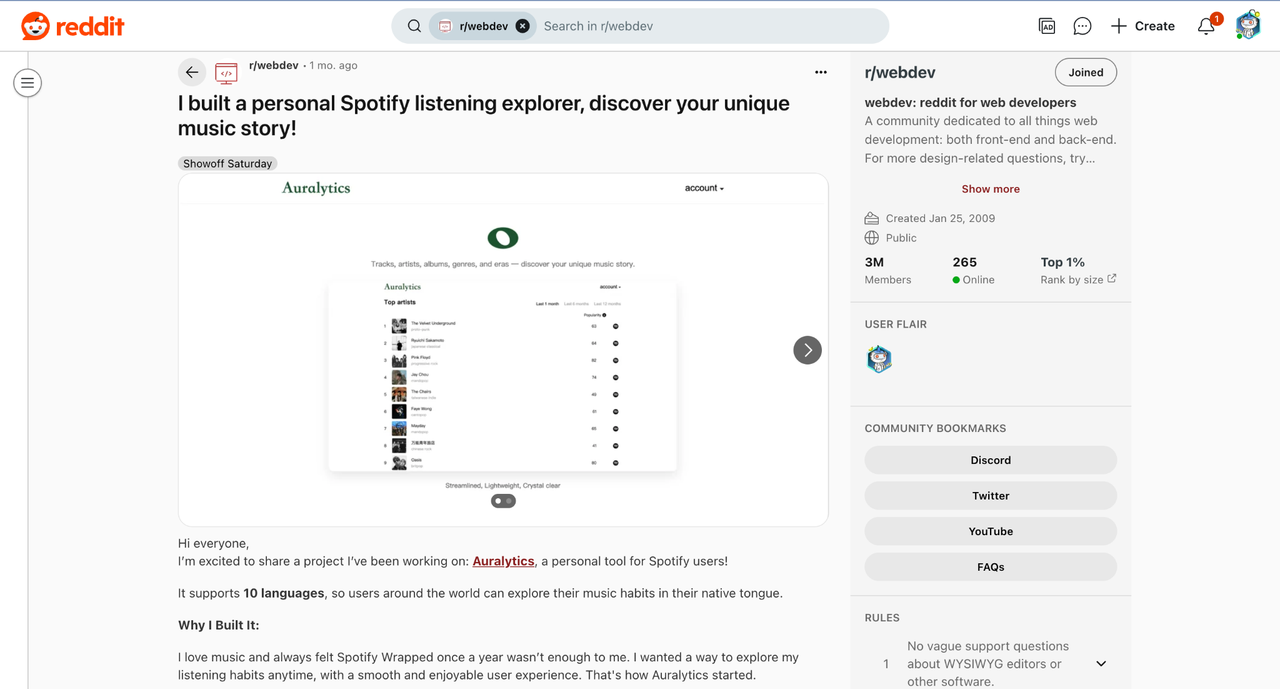The height and width of the screenshot is (689, 1280).
Task: Open the user avatar menu
Action: click(x=1248, y=26)
